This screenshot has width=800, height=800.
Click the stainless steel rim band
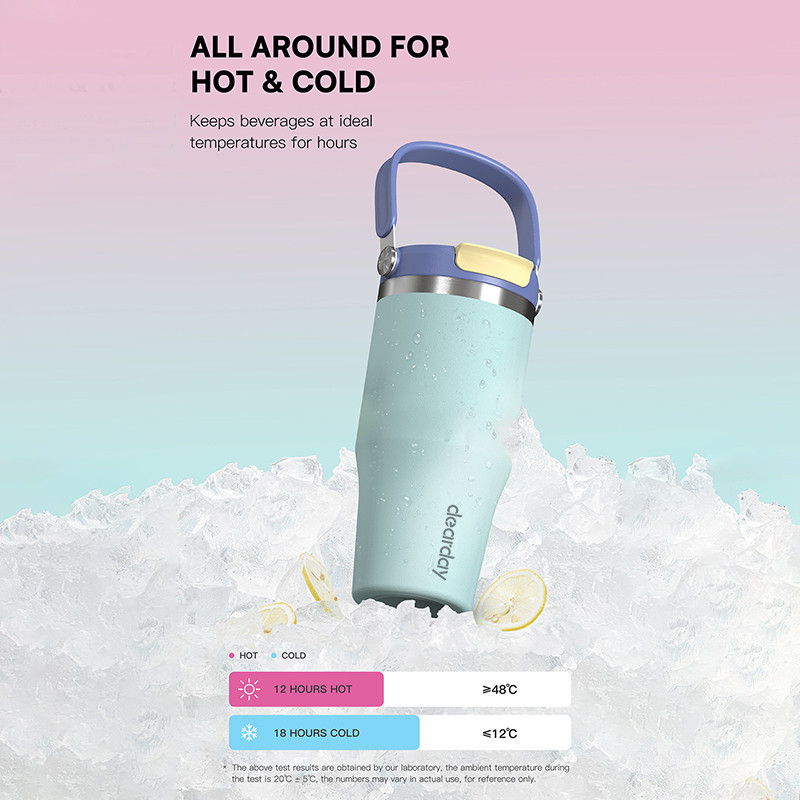click(457, 295)
